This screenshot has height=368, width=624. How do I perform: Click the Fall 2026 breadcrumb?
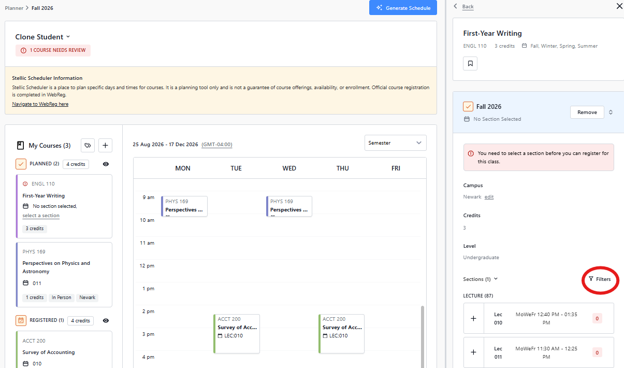click(x=42, y=8)
